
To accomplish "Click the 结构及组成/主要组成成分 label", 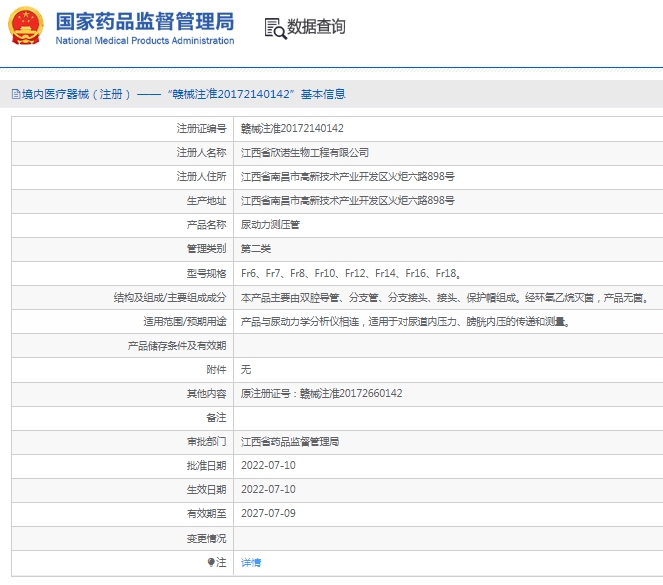I will pos(170,298).
